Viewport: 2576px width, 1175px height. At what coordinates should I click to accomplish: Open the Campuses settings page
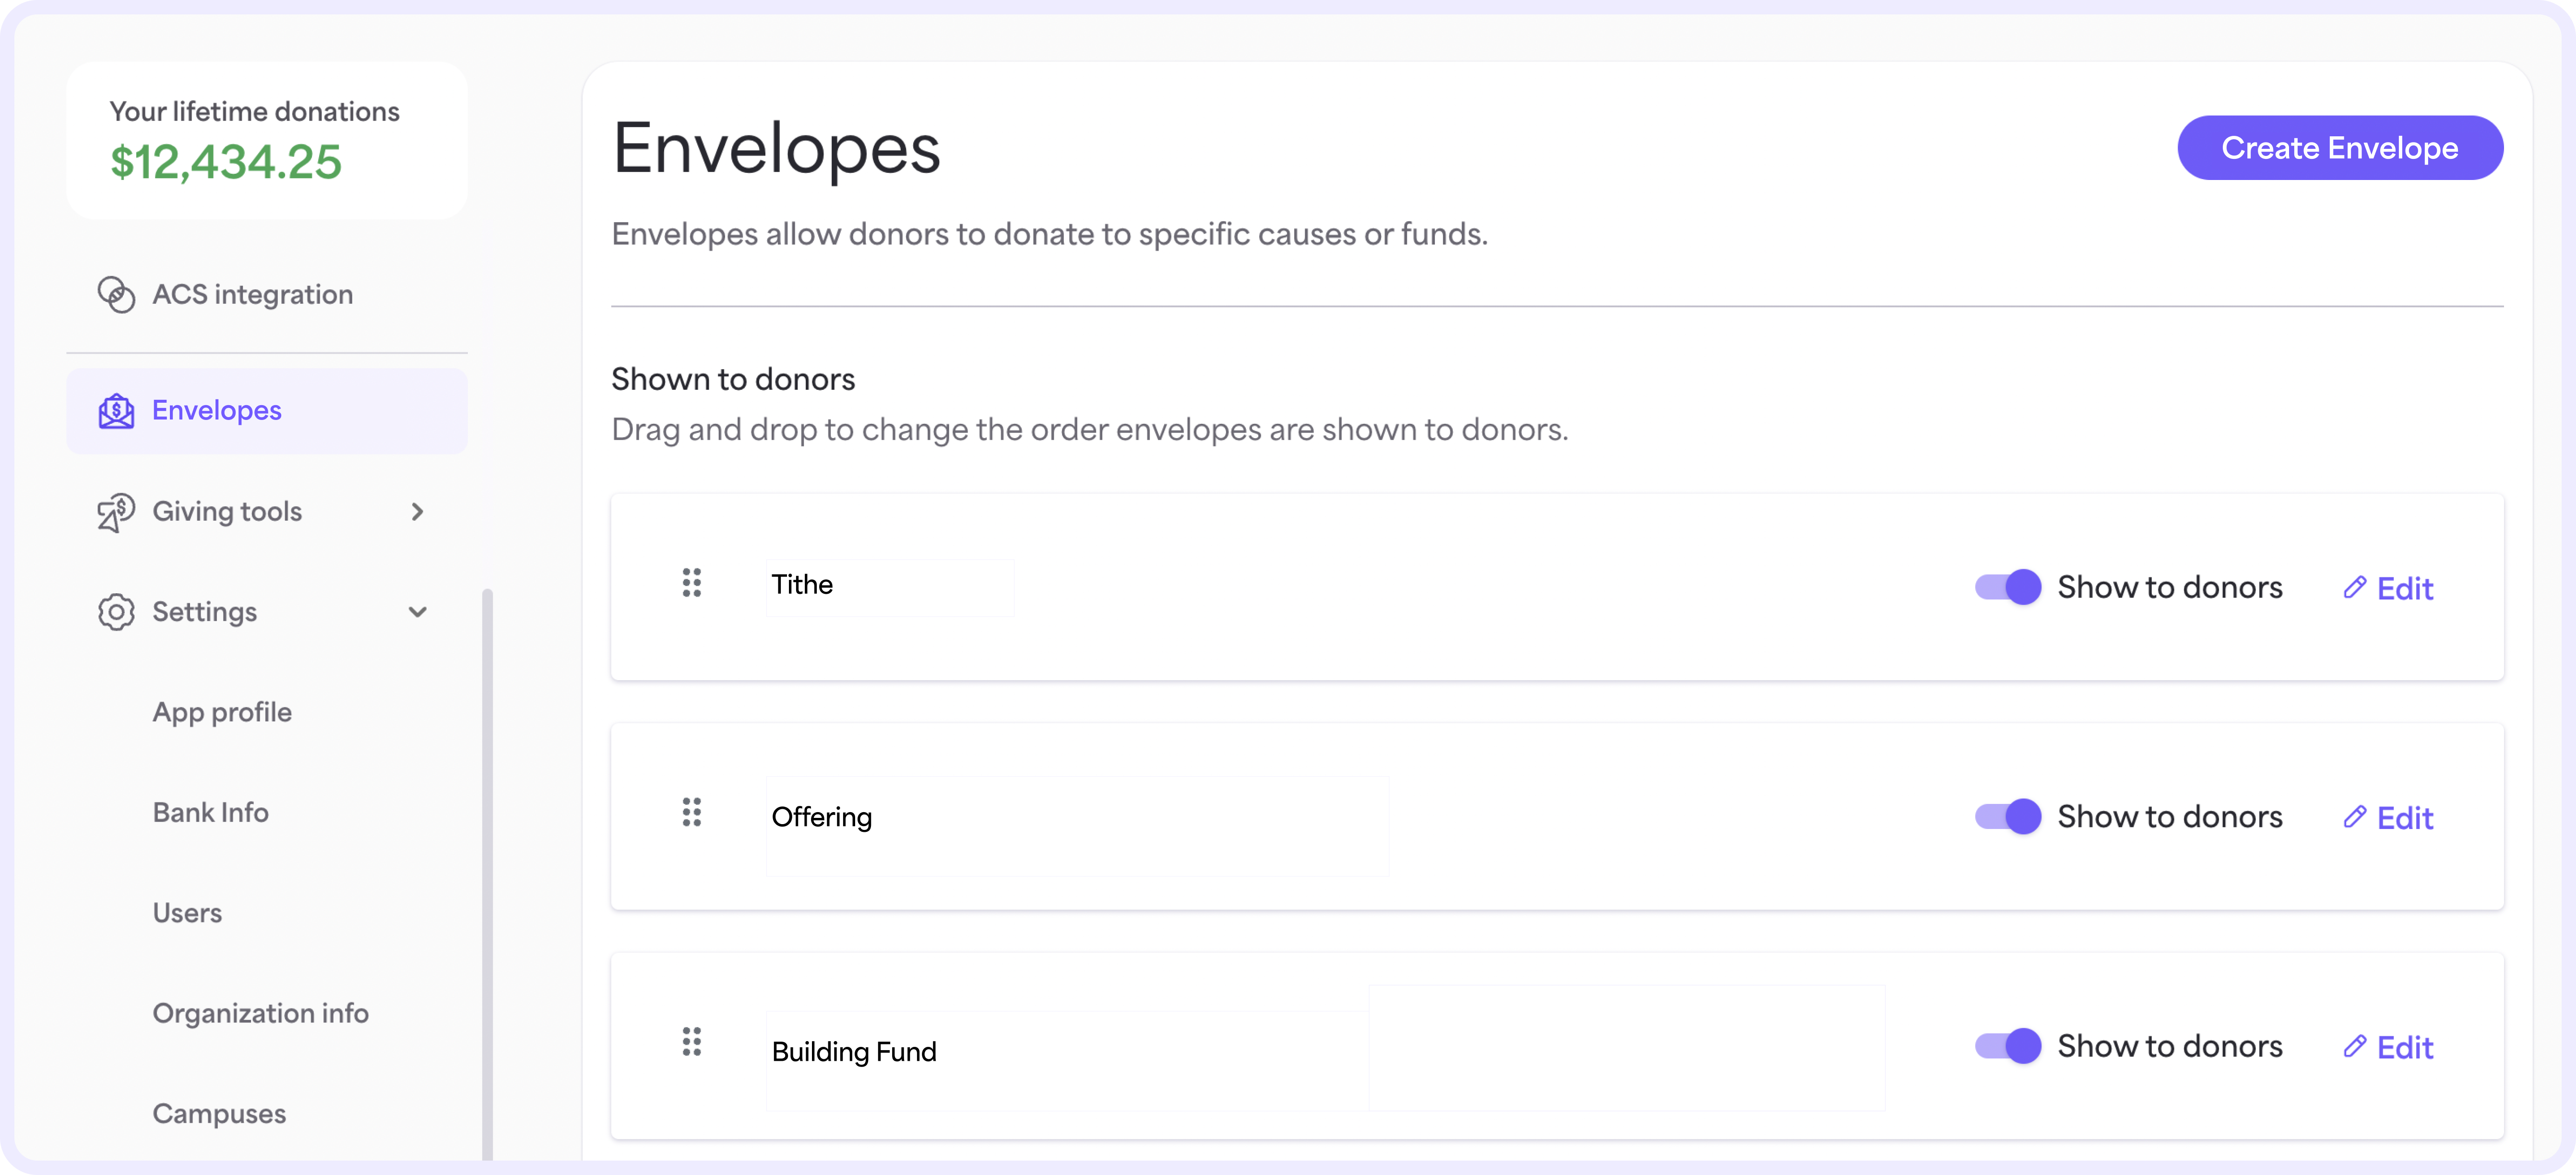tap(219, 1114)
